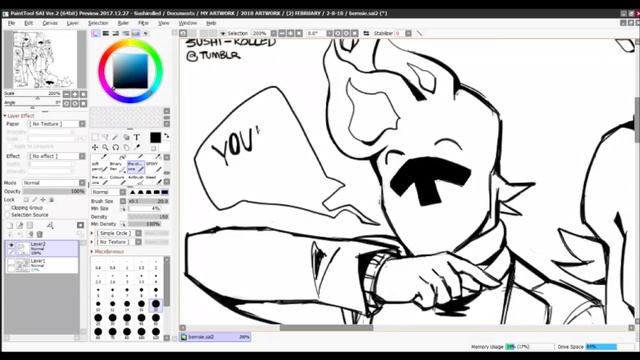The height and width of the screenshot is (360, 640).
Task: Collapse the Layer Effect section
Action: pyautogui.click(x=5, y=116)
